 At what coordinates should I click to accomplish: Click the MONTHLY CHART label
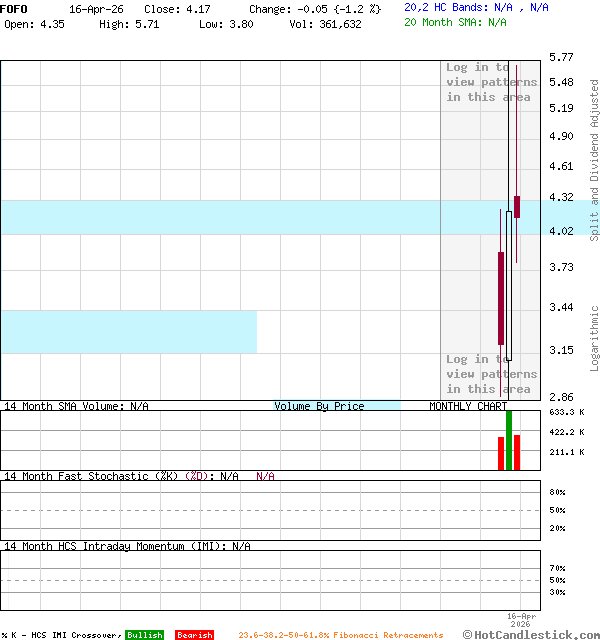click(x=468, y=406)
